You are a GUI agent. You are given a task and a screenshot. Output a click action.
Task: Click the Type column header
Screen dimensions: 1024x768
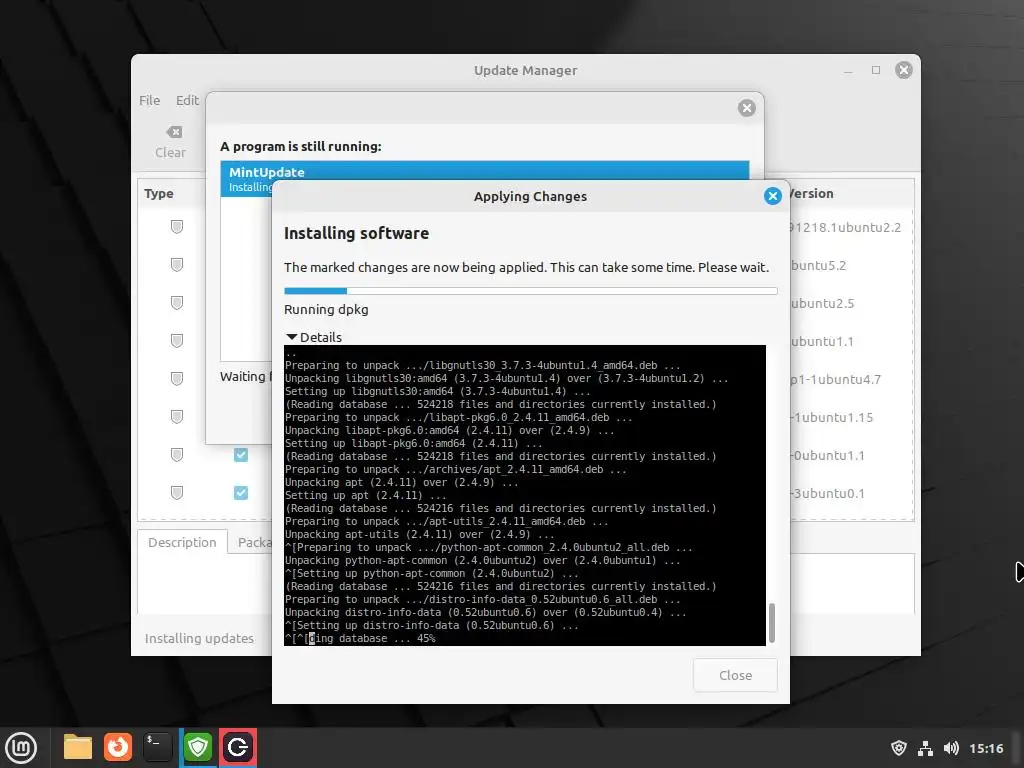pyautogui.click(x=159, y=193)
